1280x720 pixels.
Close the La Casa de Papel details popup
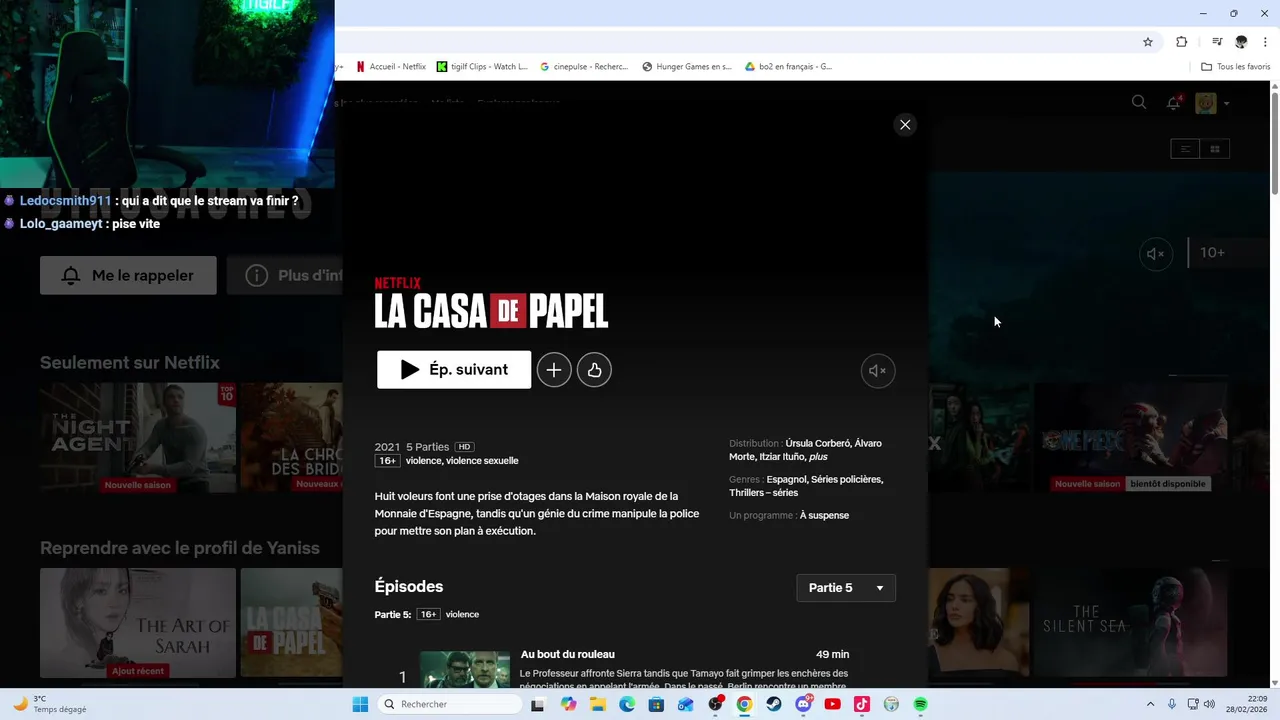[x=905, y=125]
